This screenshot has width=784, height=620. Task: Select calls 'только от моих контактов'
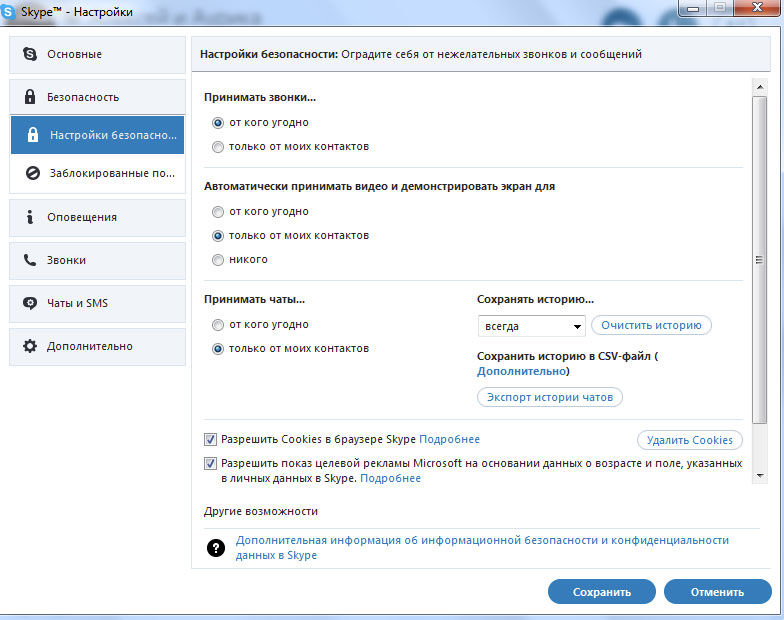point(218,146)
